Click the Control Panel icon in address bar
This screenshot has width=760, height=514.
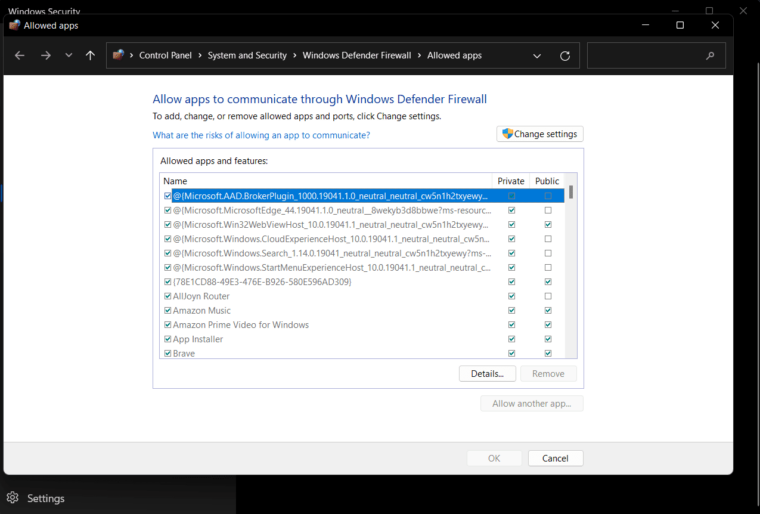(x=118, y=55)
